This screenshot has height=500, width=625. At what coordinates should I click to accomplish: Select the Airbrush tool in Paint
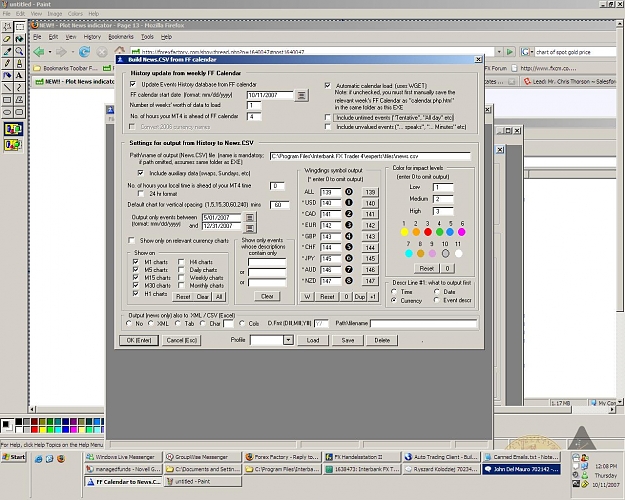tap(7, 75)
